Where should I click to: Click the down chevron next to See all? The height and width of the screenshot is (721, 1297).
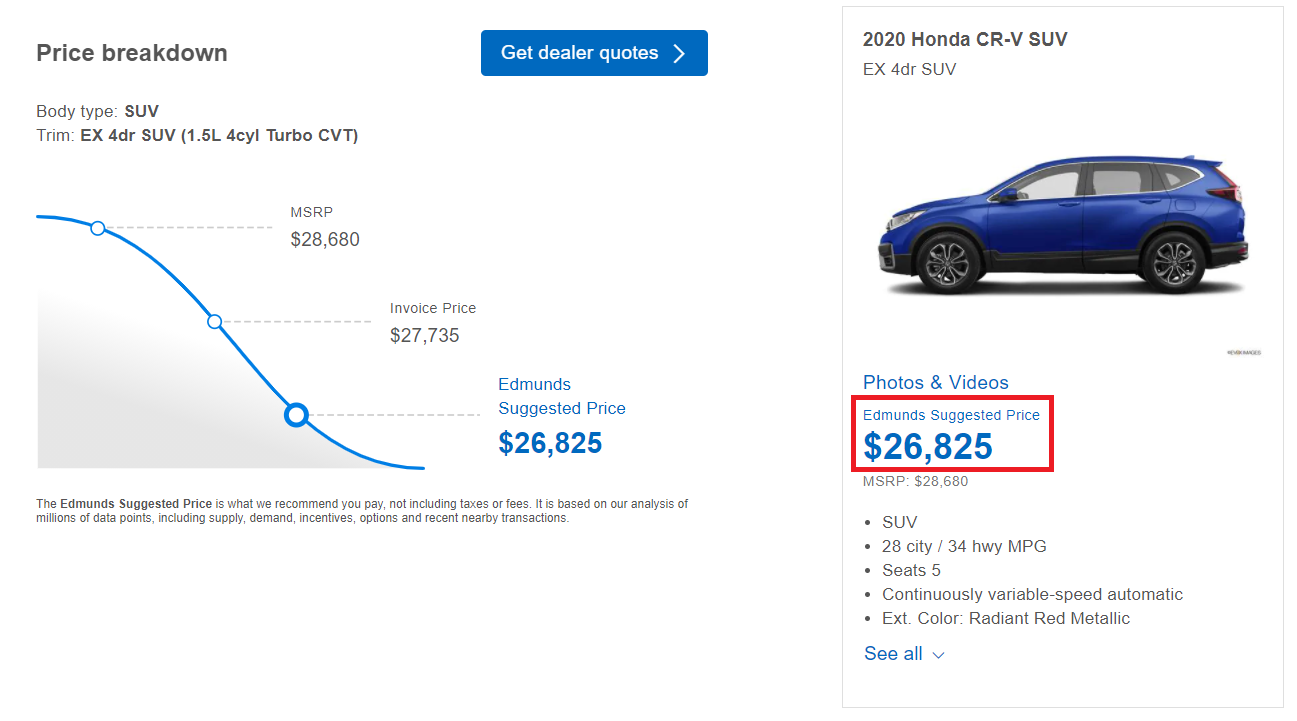[x=938, y=655]
